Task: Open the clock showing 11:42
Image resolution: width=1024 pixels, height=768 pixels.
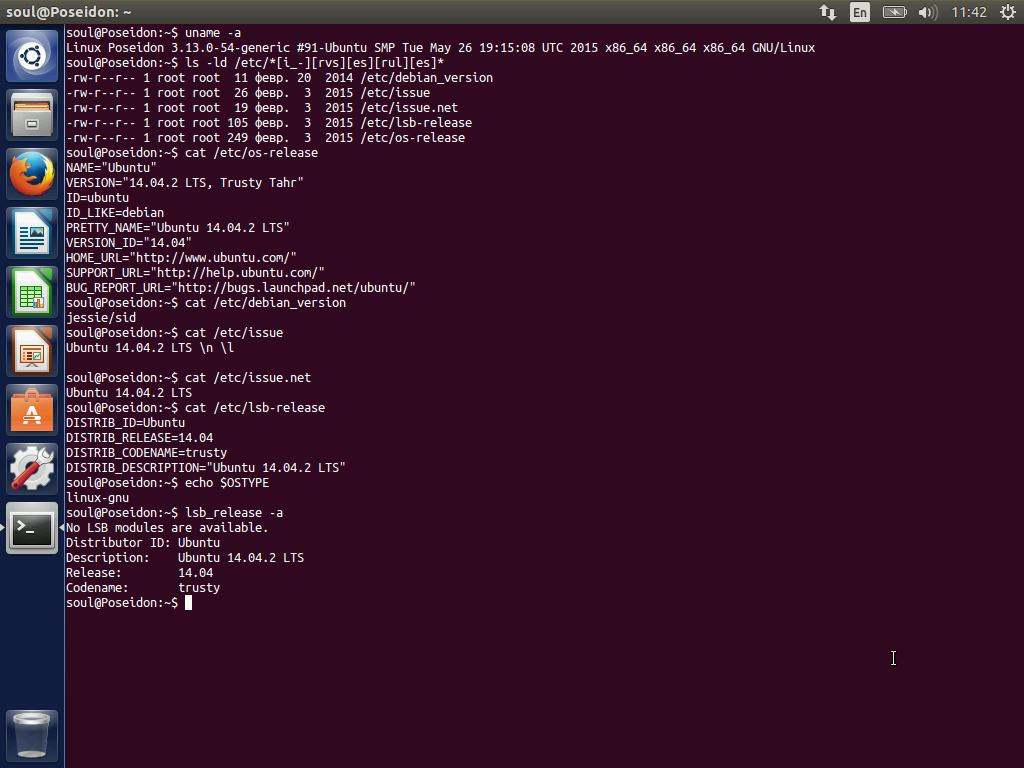Action: 969,12
